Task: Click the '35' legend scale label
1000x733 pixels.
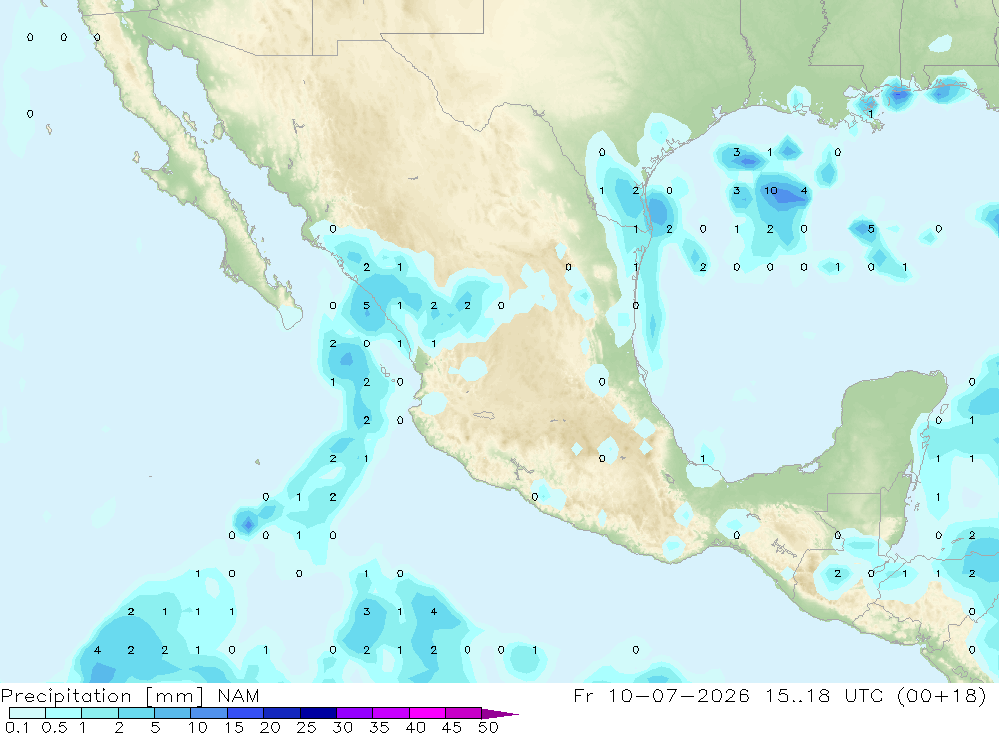Action: coord(379,727)
